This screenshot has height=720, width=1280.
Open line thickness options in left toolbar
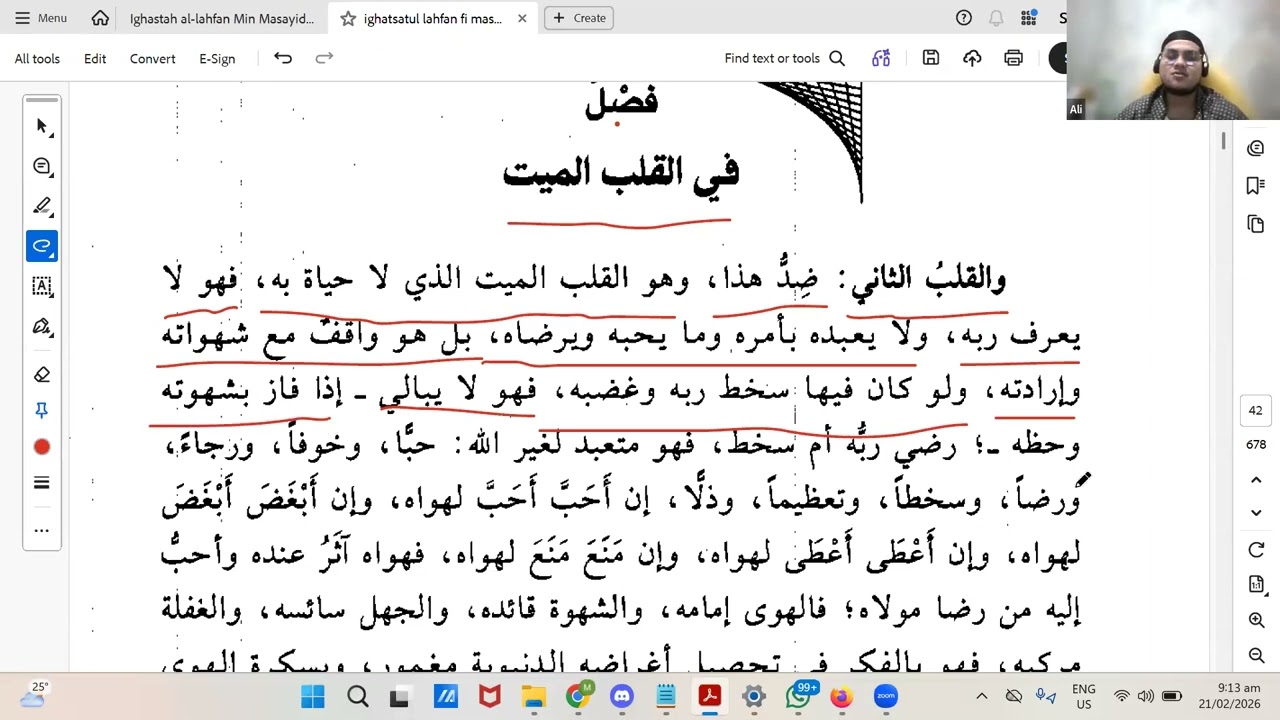(42, 483)
